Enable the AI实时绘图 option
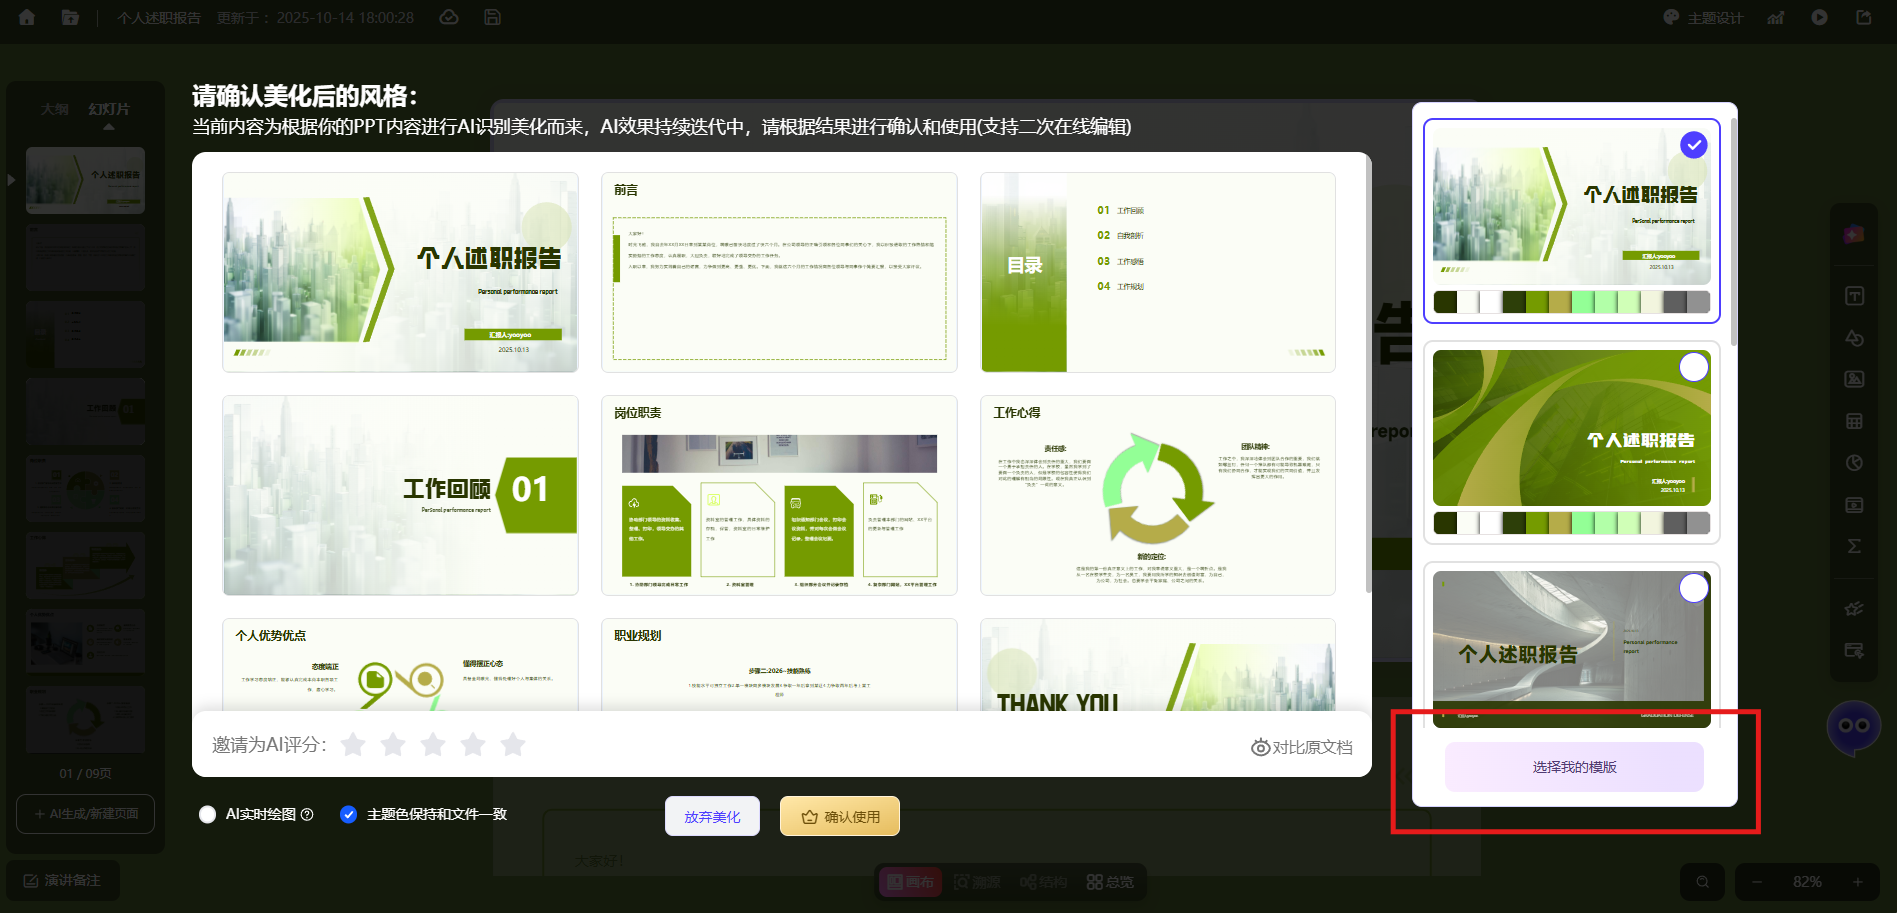 [208, 814]
